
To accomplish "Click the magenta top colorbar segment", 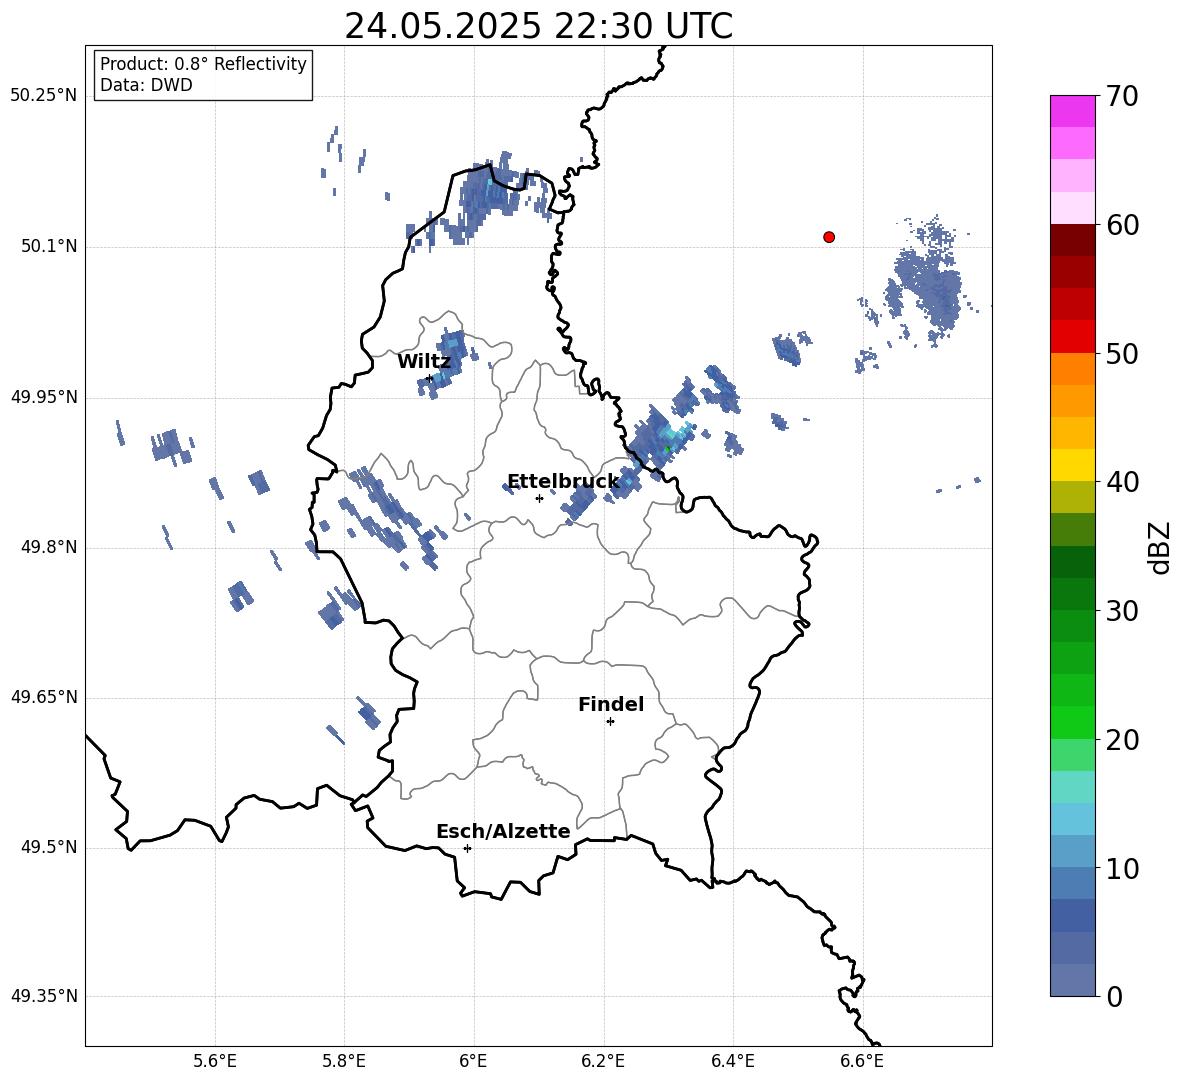I will pyautogui.click(x=1073, y=111).
